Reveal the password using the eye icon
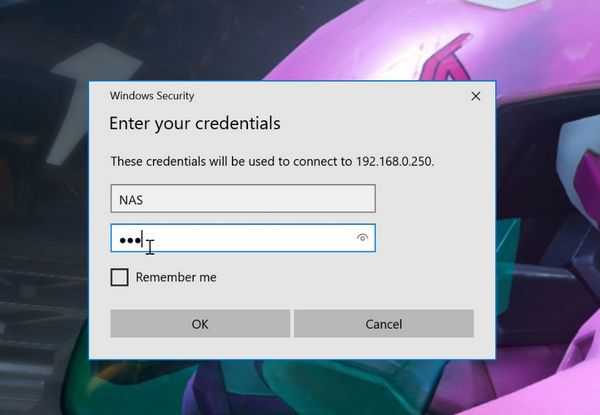This screenshot has width=600, height=415. 362,238
